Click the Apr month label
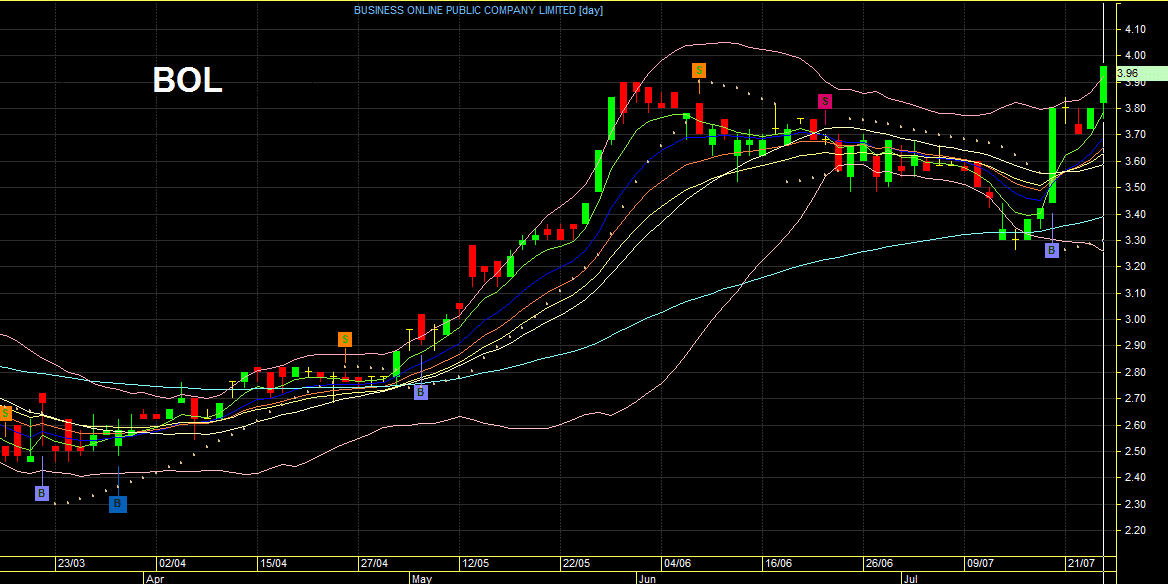The width and height of the screenshot is (1168, 584). tap(154, 578)
